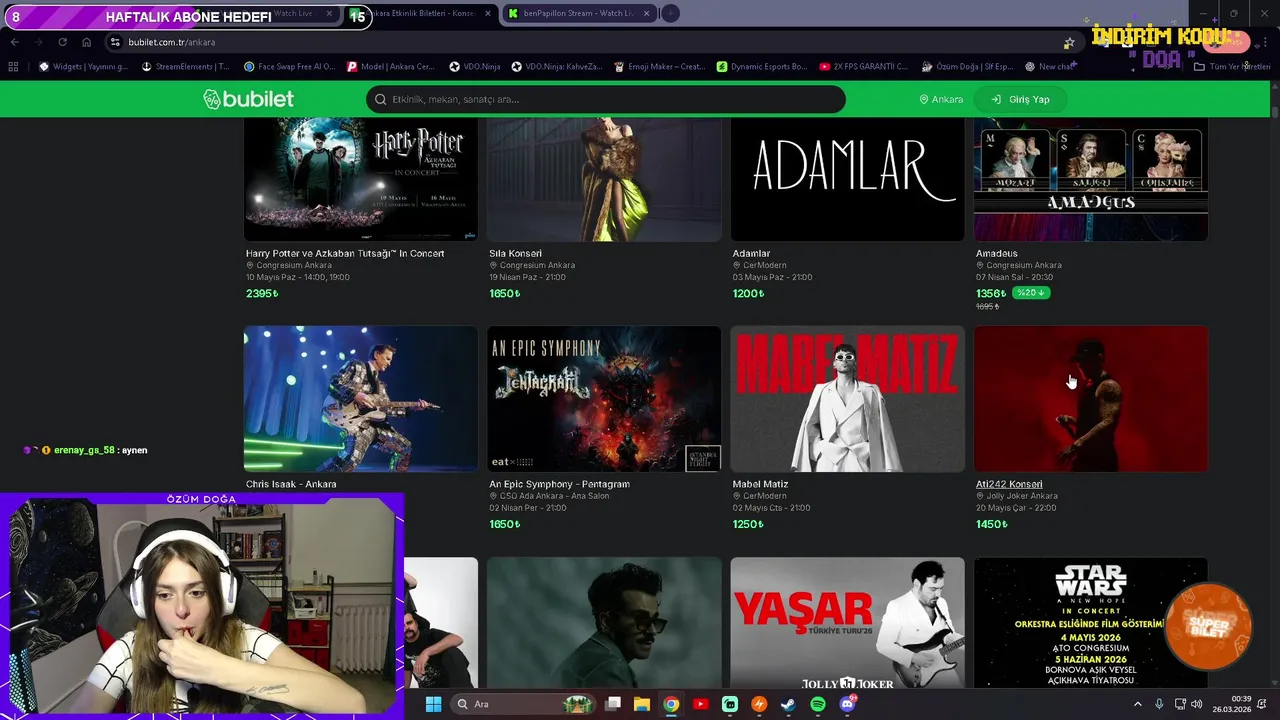
Task: Click the address bar with bubilet.com.tr/ankara
Action: (x=590, y=42)
